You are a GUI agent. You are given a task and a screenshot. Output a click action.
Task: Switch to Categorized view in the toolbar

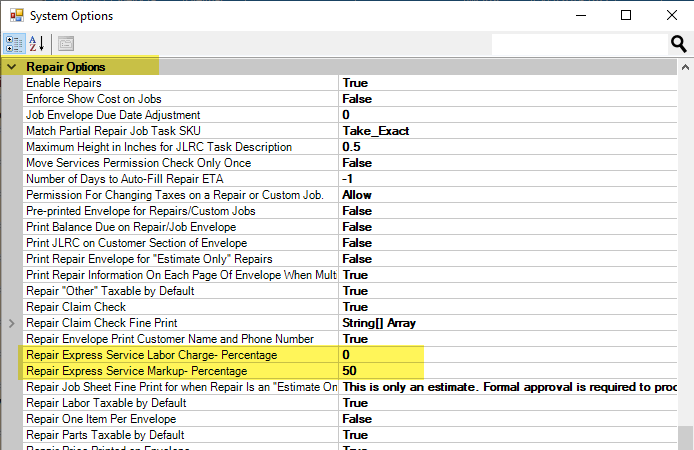click(16, 44)
